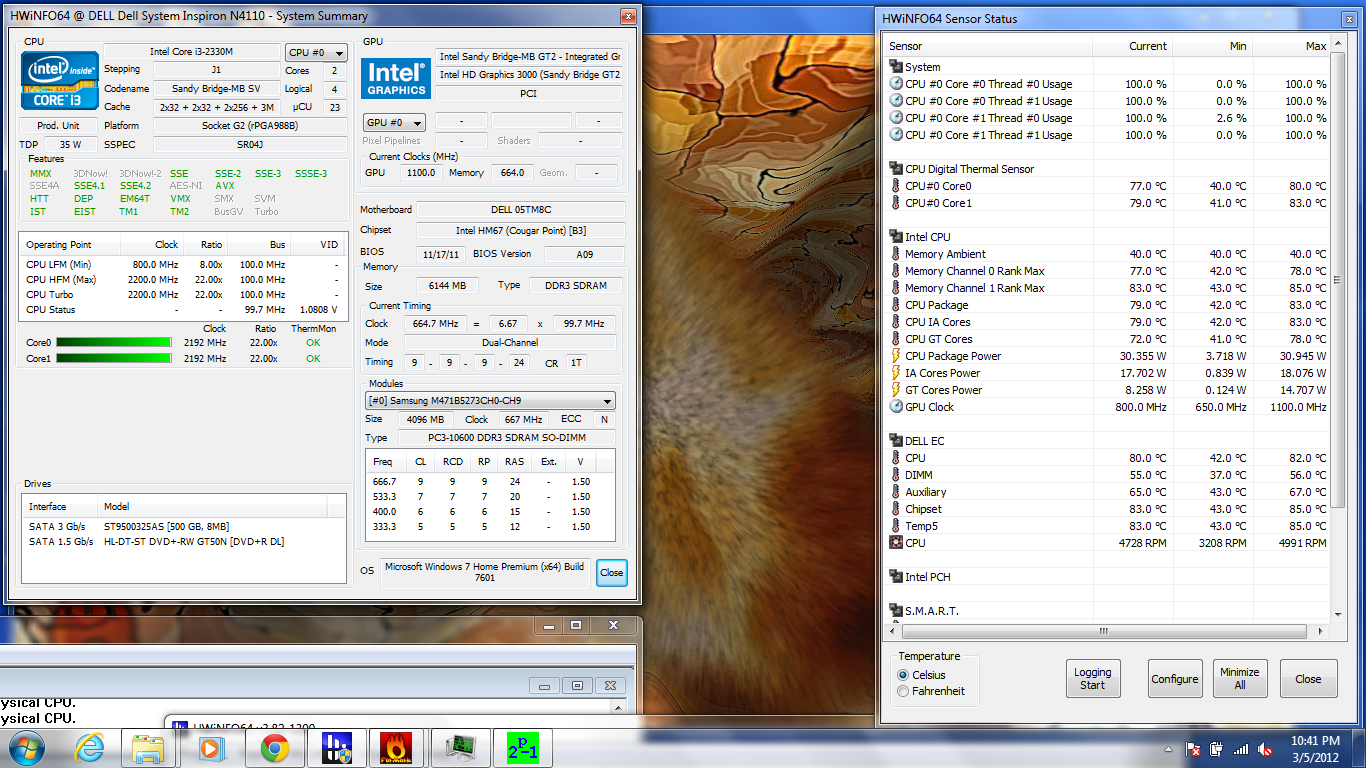The image size is (1366, 768).
Task: Click the thermometer icon beside Chipset sensor
Action: pos(896,509)
